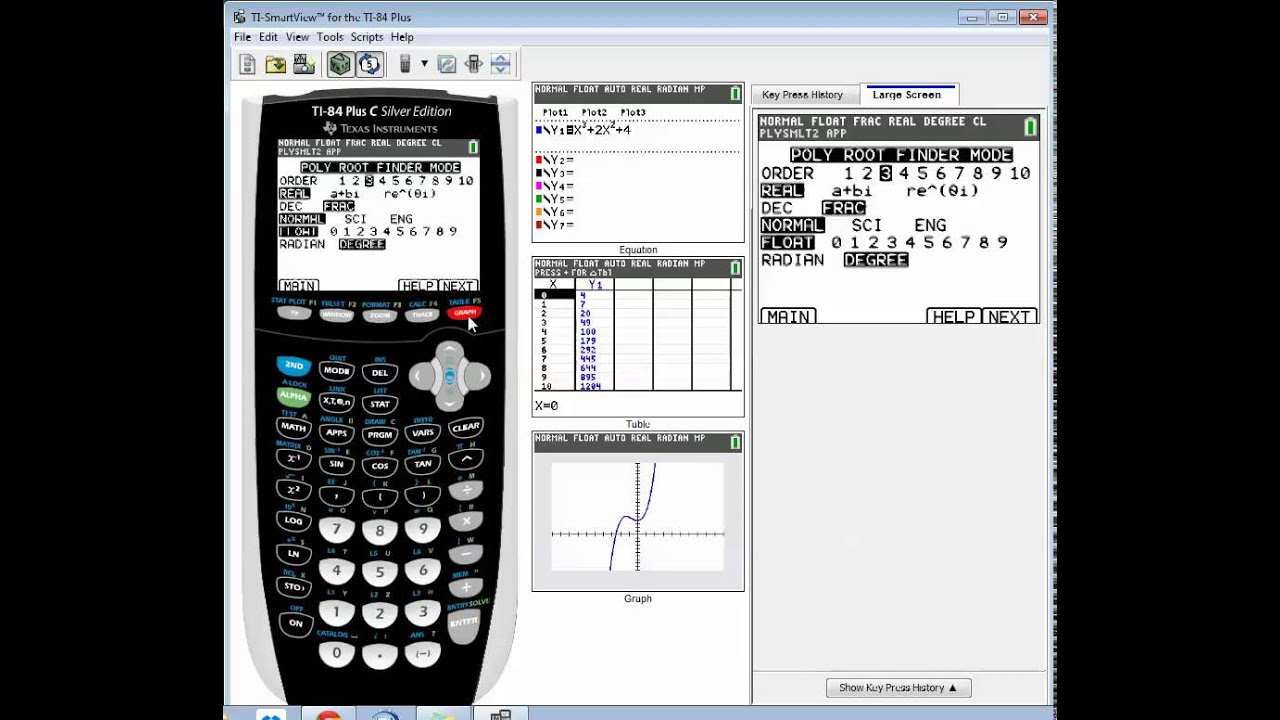
Task: Click the green ALPHA key
Action: coord(293,396)
